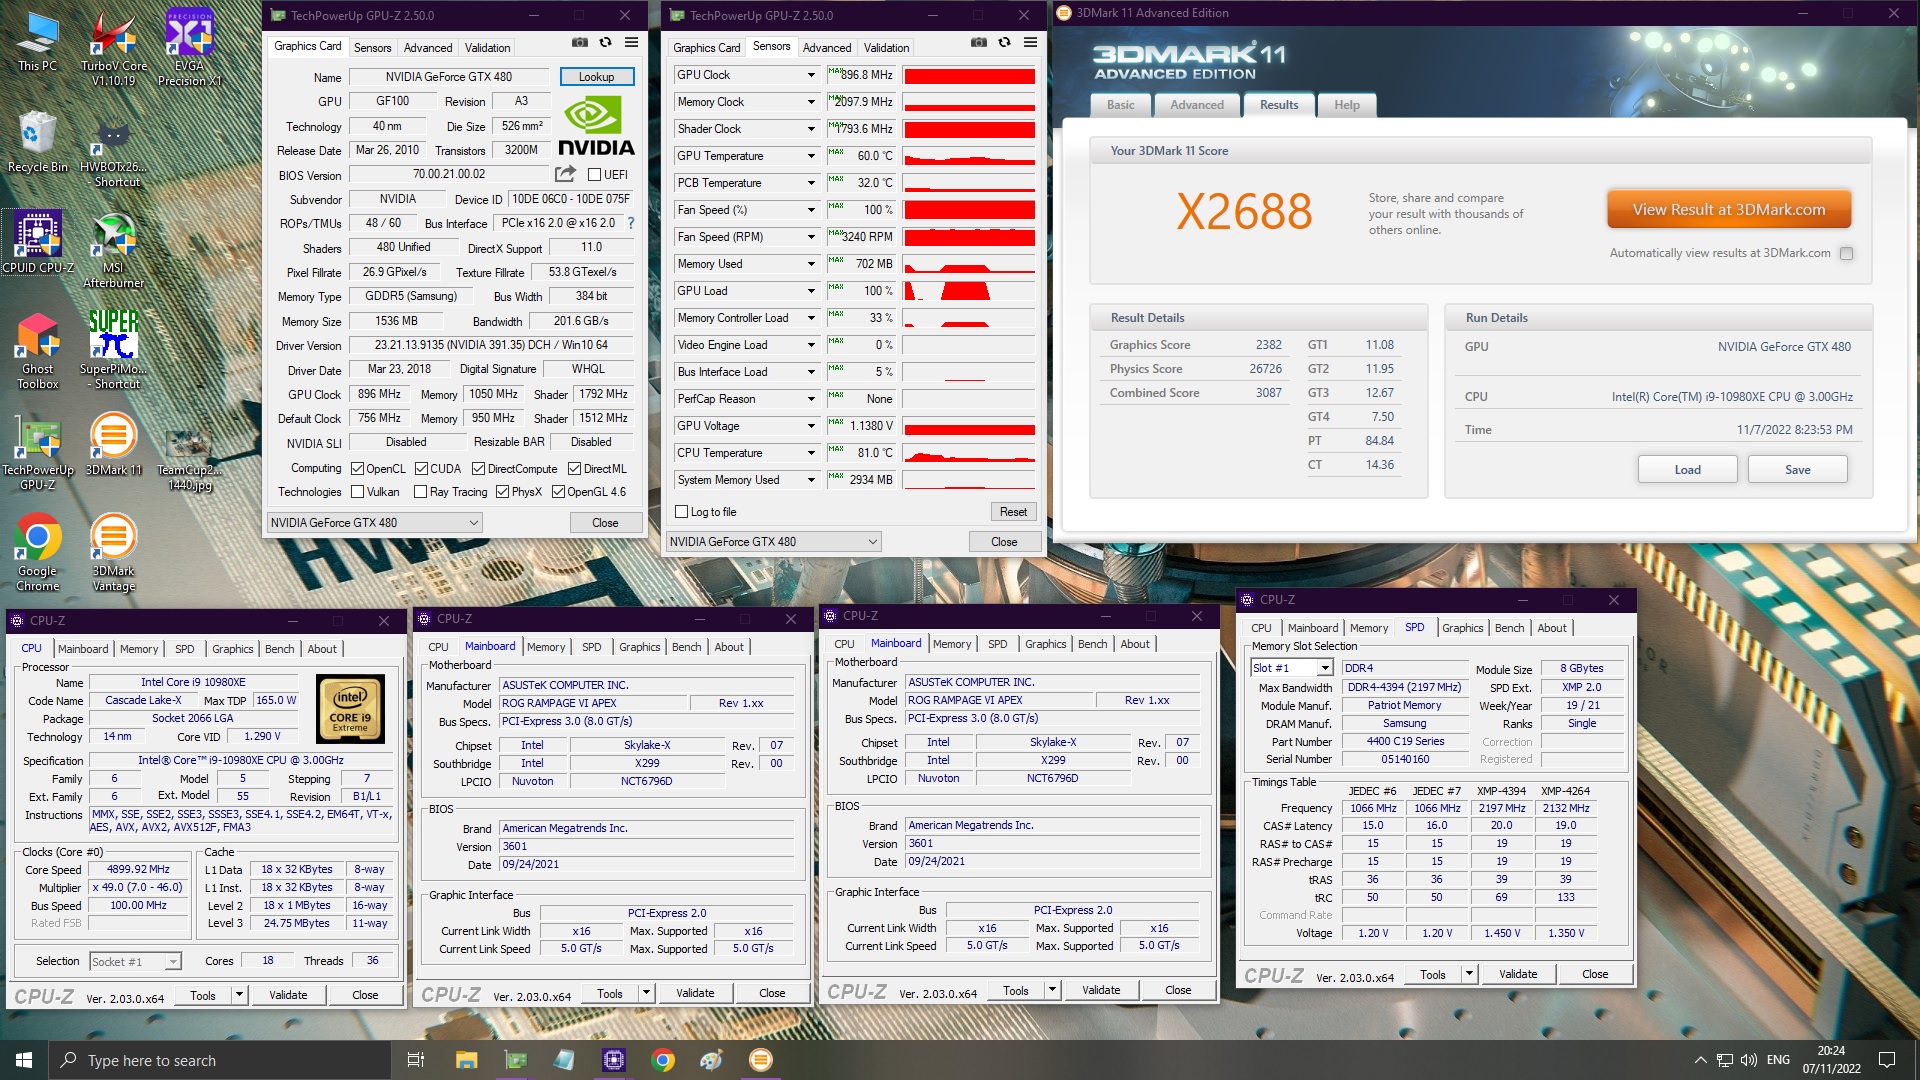Screen dimensions: 1920x1080
Task: Open hamburger menu in GPU-Z Sensors window
Action: 1030,42
